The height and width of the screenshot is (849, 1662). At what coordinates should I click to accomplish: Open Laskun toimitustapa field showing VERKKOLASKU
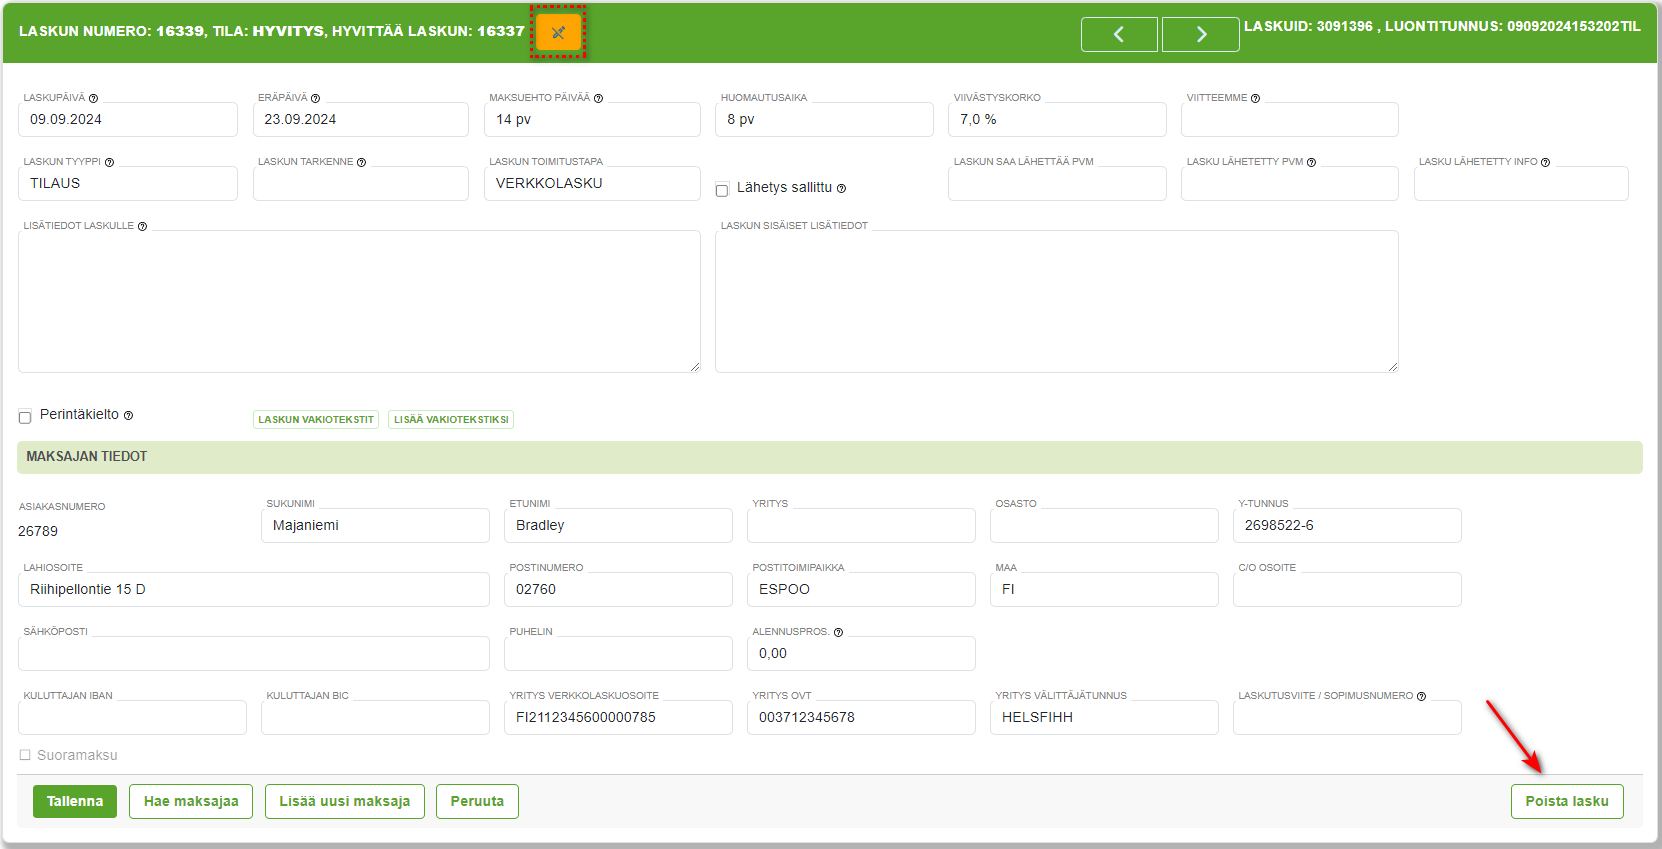pos(592,183)
